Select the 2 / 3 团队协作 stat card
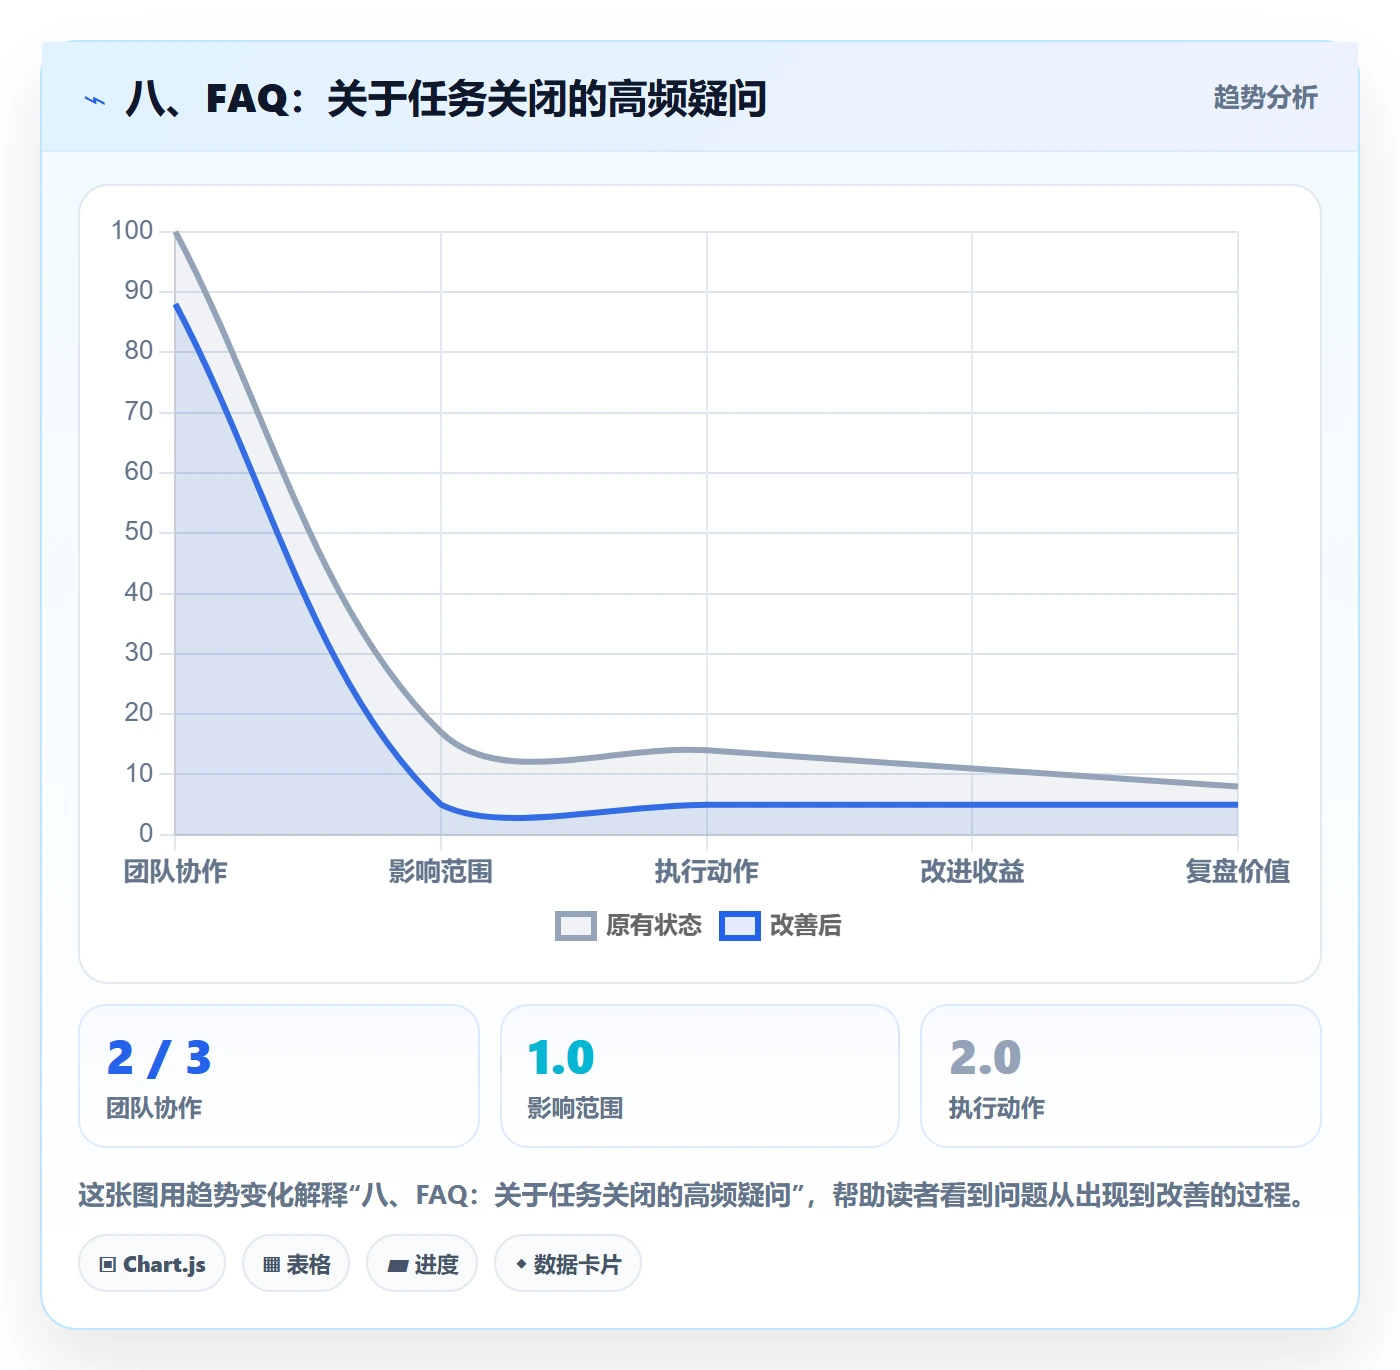 click(x=279, y=1076)
